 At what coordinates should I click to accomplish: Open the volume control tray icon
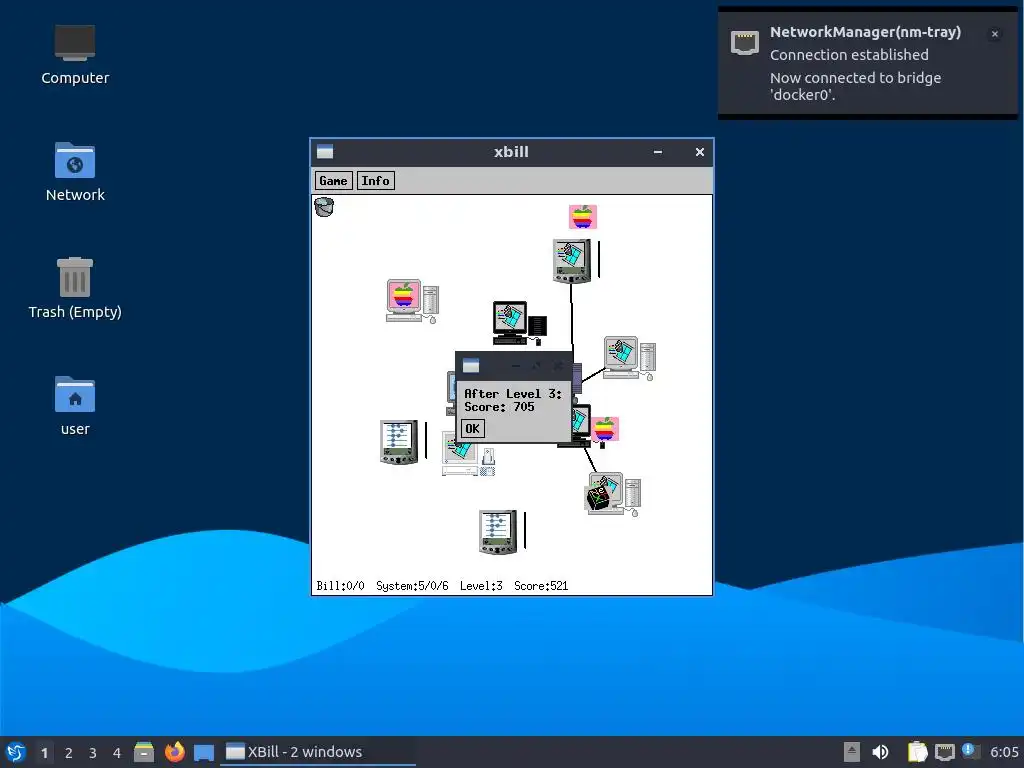click(x=880, y=752)
